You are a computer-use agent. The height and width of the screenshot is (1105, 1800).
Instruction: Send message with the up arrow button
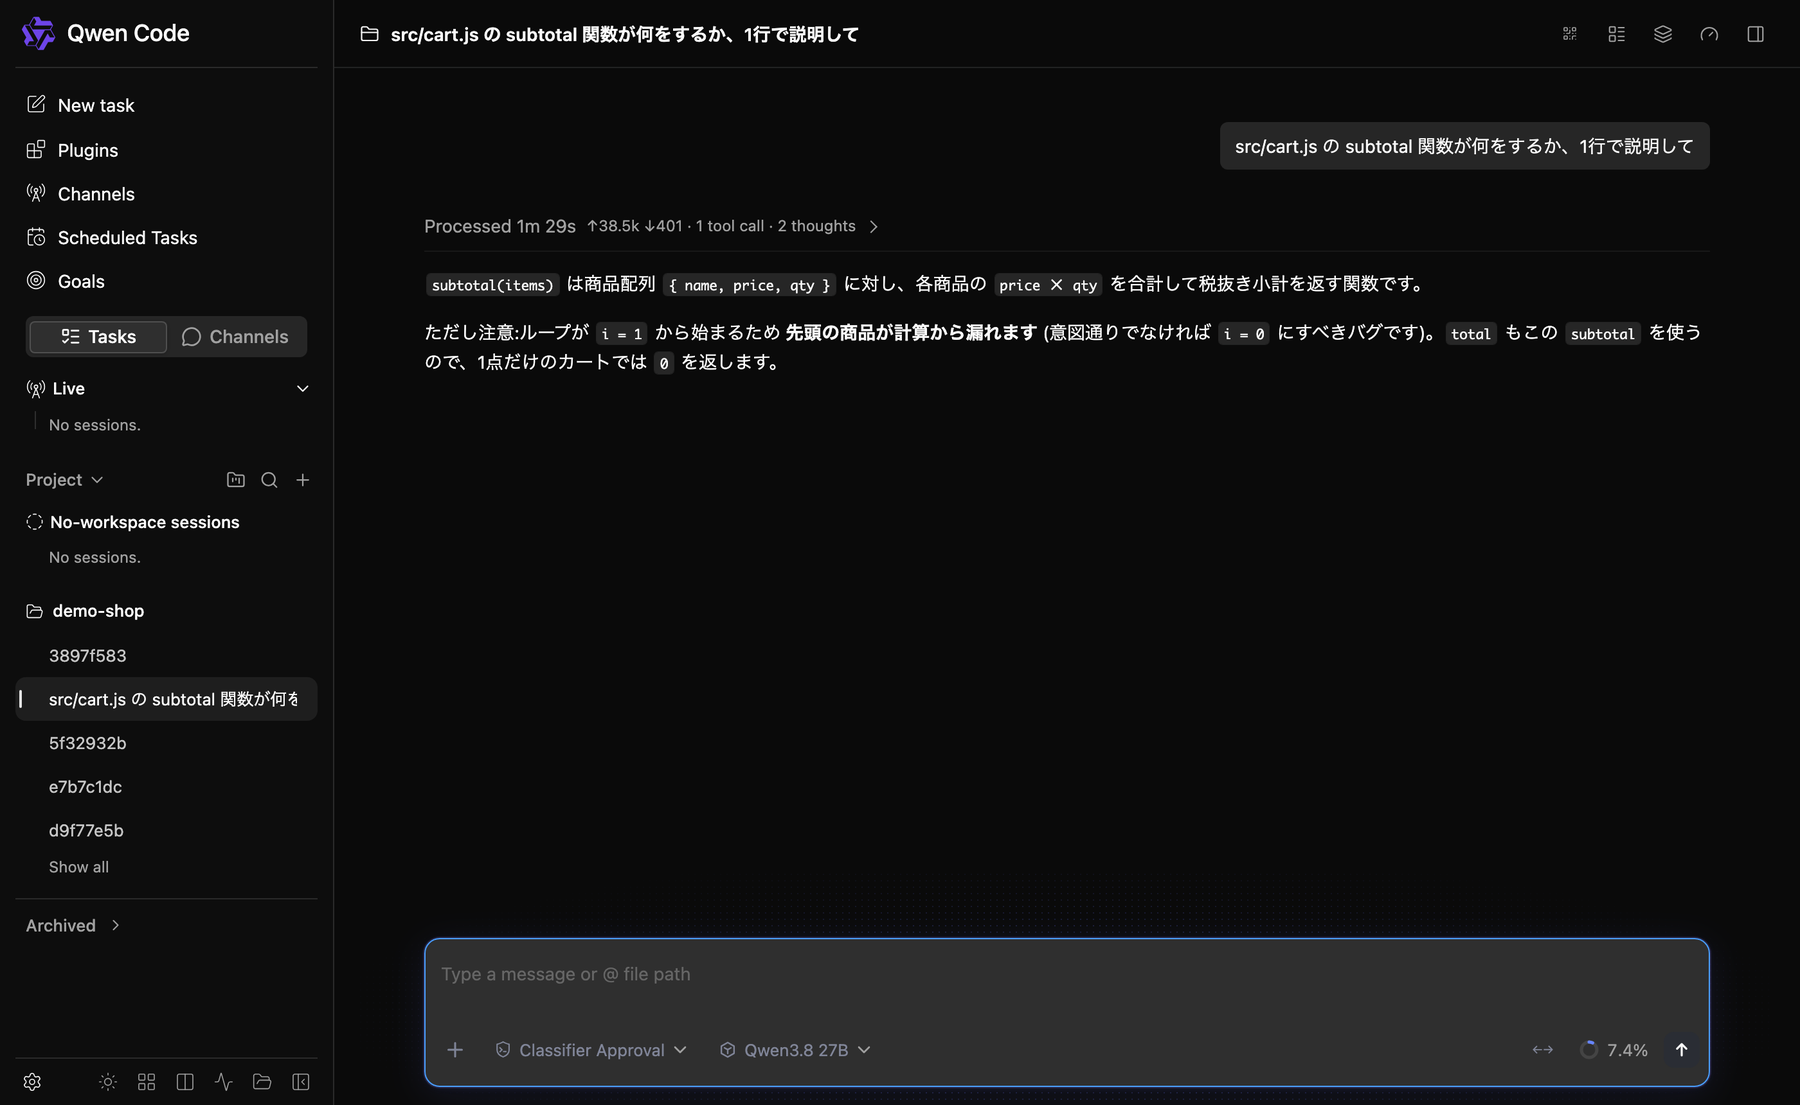click(x=1682, y=1050)
